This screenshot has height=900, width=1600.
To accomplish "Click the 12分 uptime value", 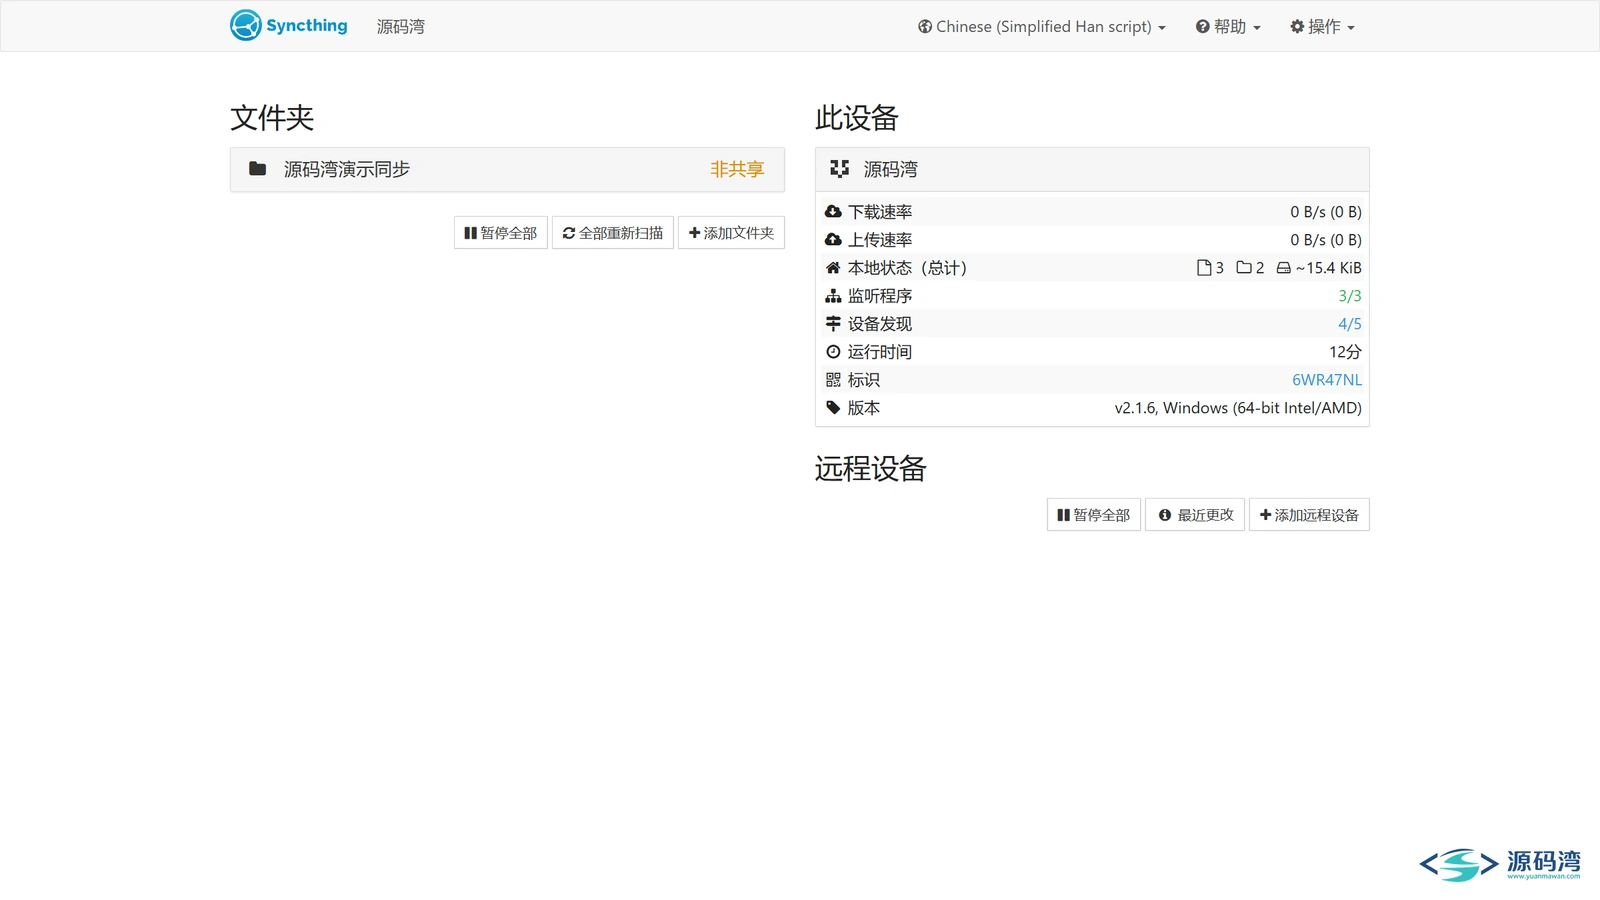I will (1345, 352).
